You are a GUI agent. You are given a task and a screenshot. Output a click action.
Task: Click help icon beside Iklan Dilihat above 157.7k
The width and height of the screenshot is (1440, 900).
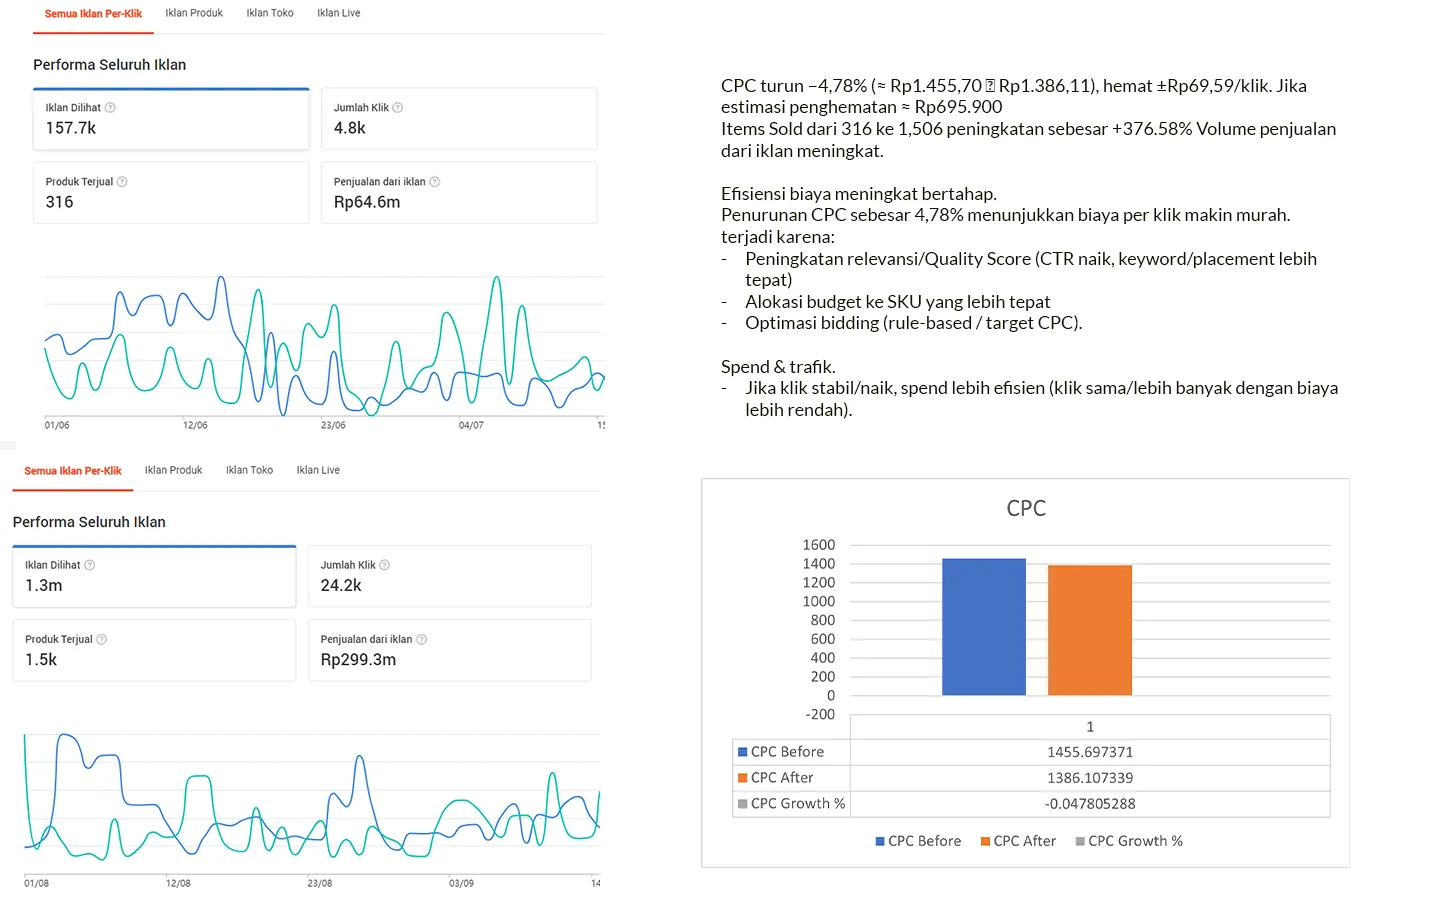tap(110, 108)
